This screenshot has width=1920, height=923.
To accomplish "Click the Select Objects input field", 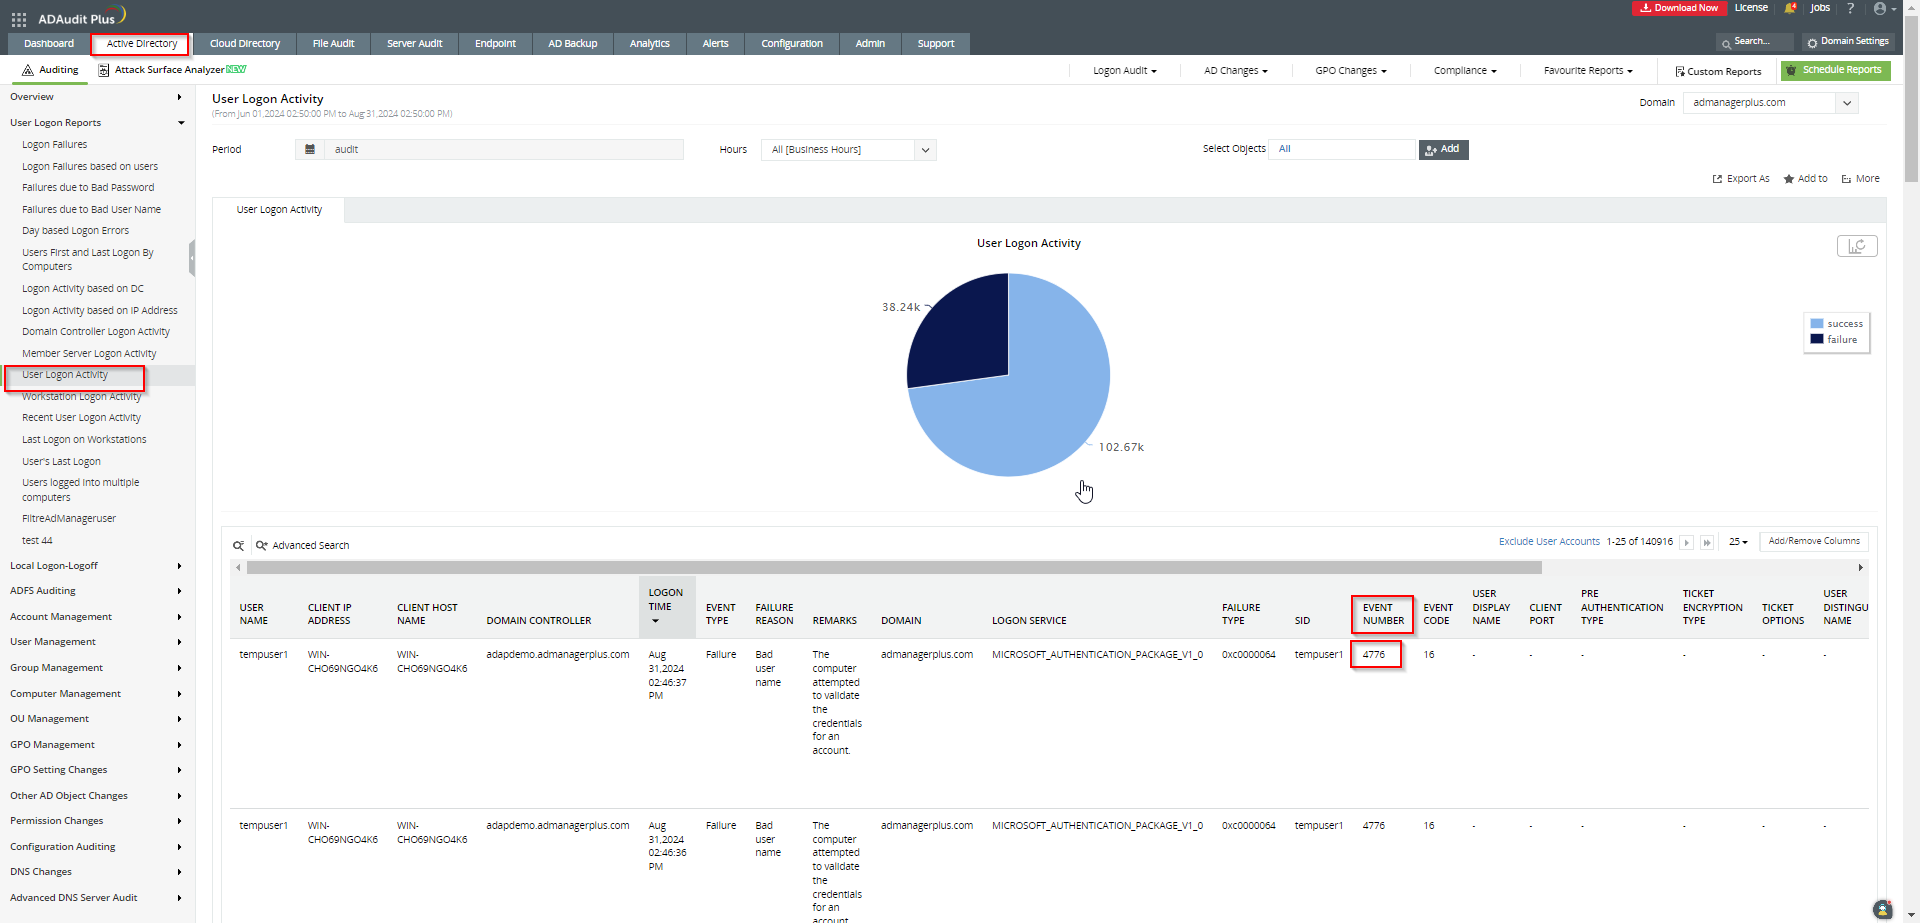I will [1342, 149].
